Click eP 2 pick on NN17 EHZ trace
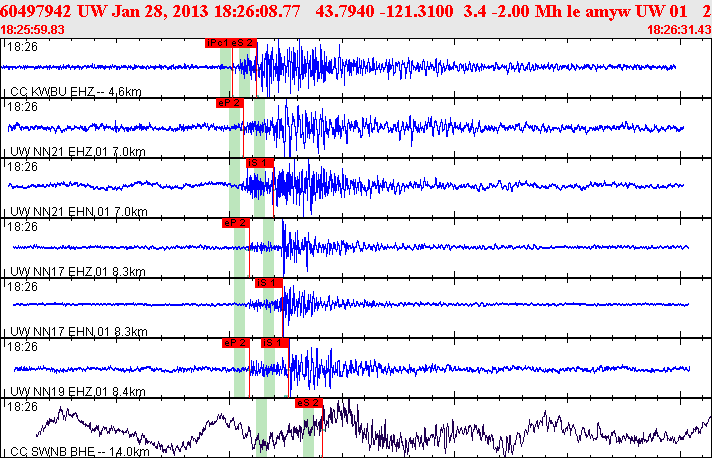712x458 pixels. pyautogui.click(x=235, y=222)
